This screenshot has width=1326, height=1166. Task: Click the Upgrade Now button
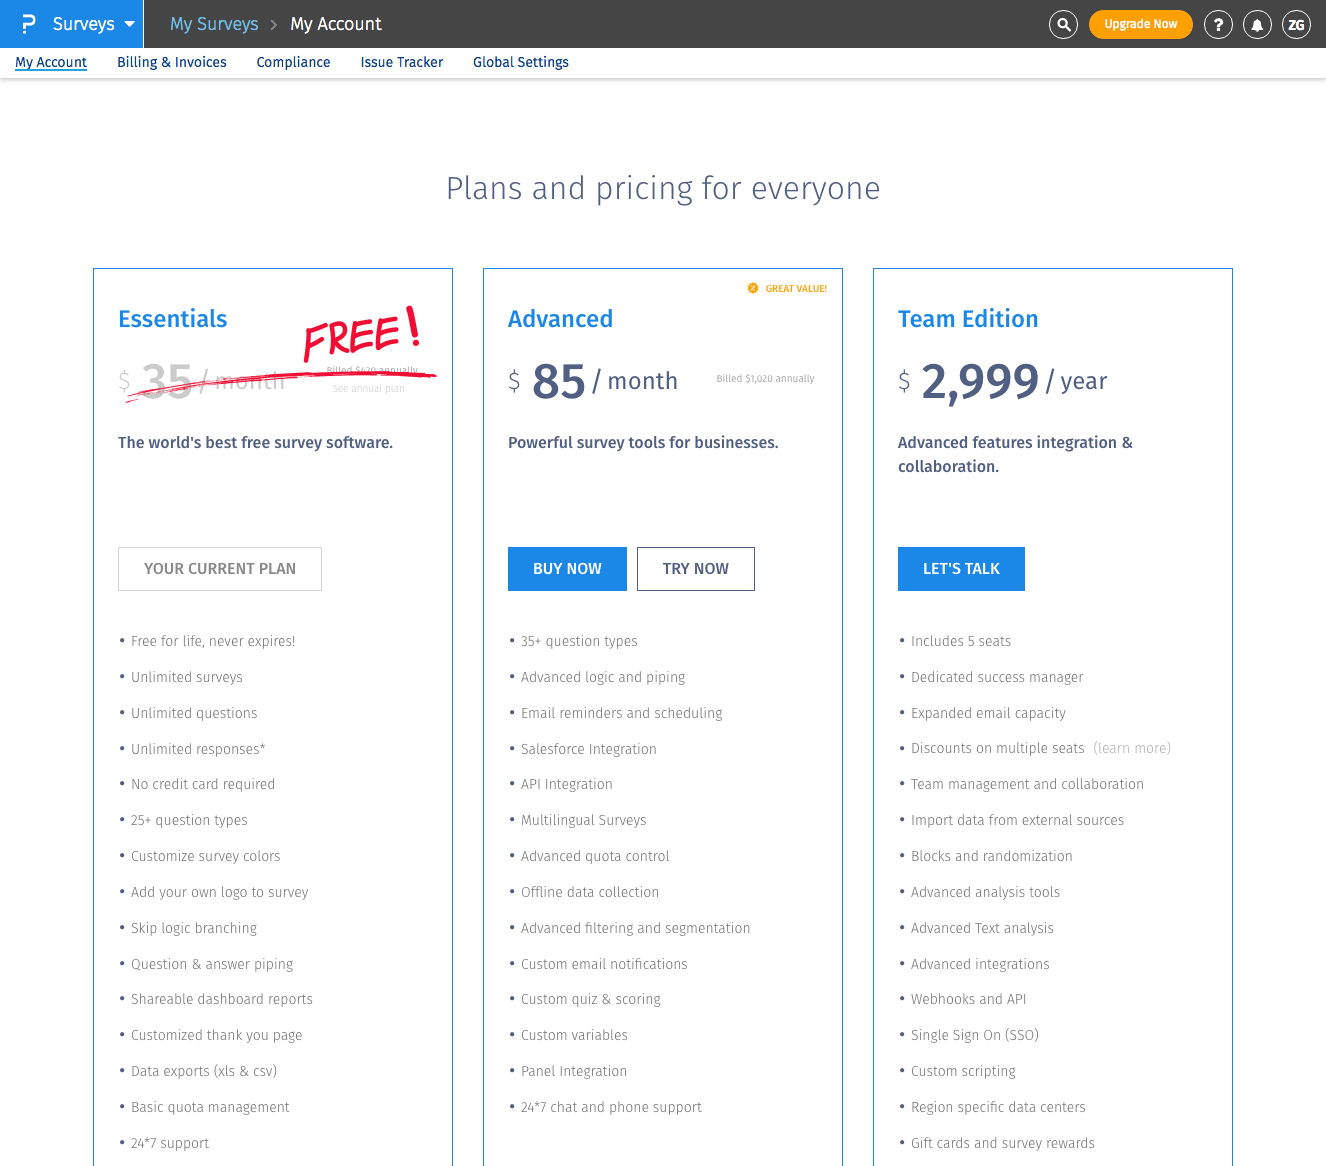point(1140,24)
